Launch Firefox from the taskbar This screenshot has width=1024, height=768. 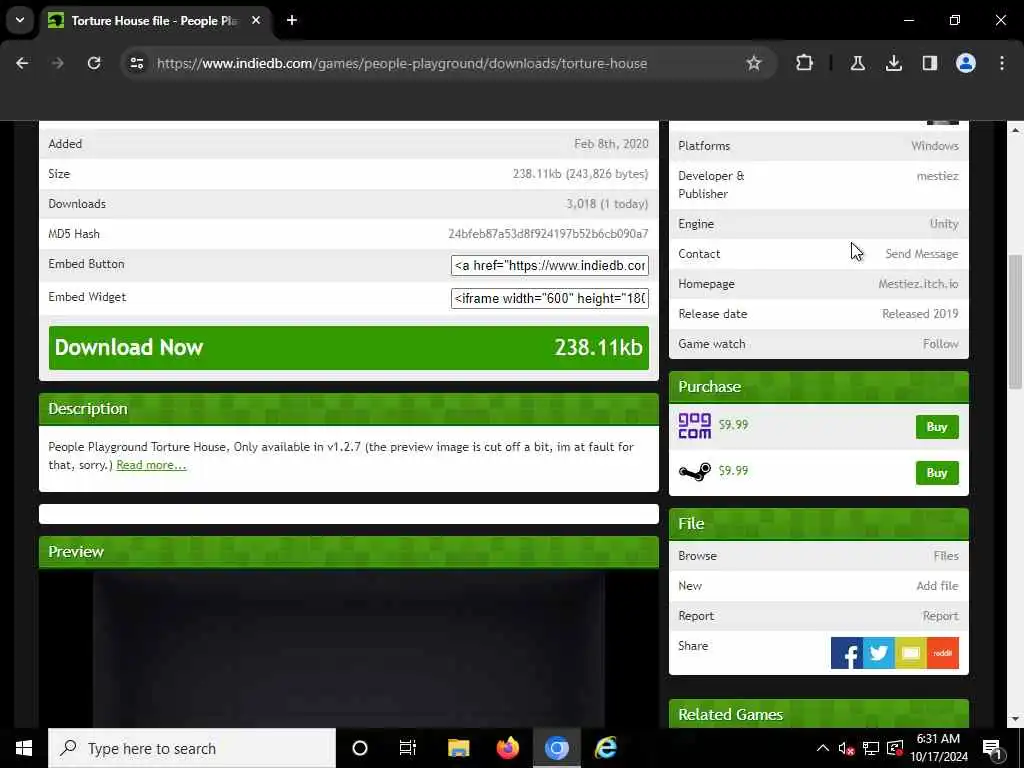coord(507,748)
